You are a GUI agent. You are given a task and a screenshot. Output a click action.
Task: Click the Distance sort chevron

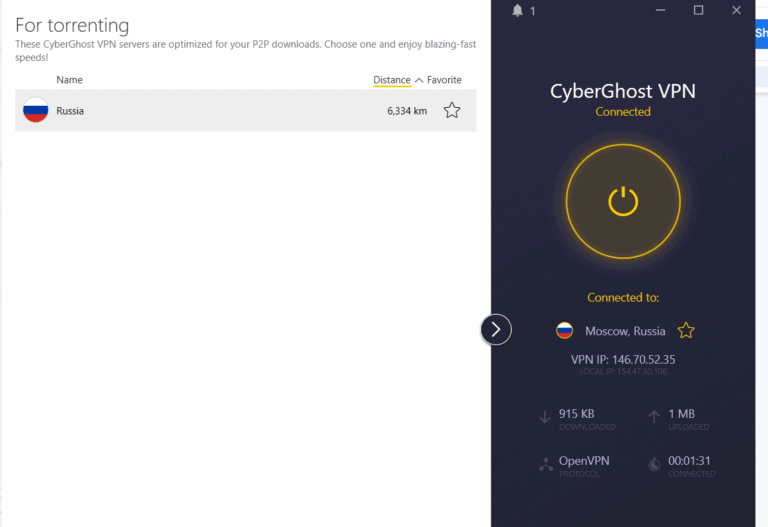tap(419, 80)
